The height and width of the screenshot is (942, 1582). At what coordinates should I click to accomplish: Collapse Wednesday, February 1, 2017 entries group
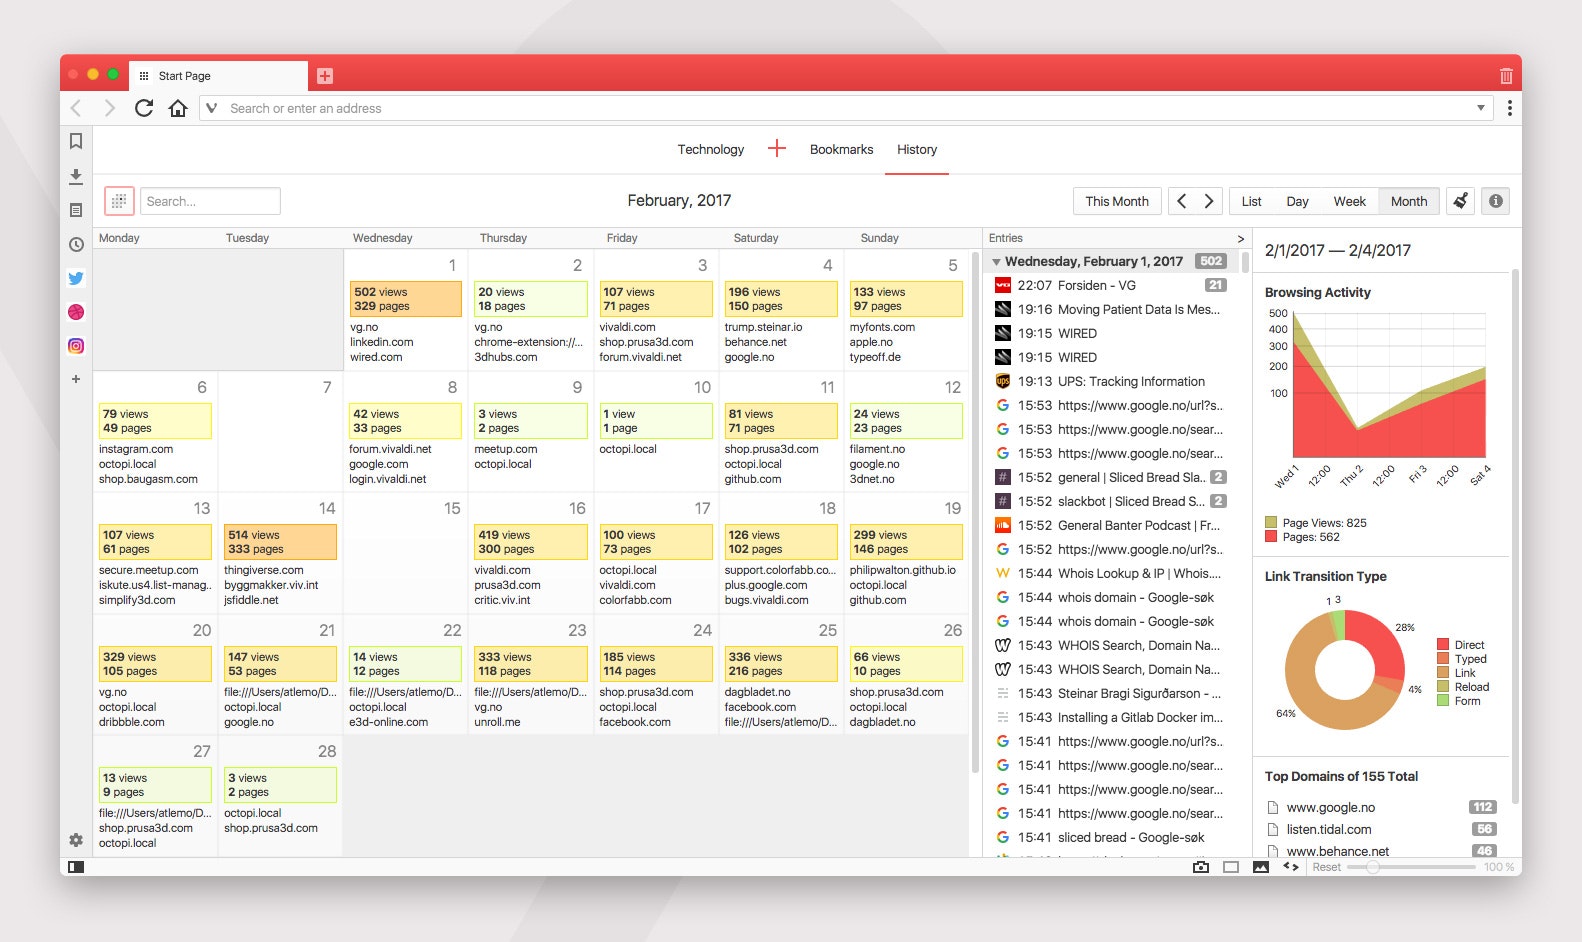click(996, 262)
